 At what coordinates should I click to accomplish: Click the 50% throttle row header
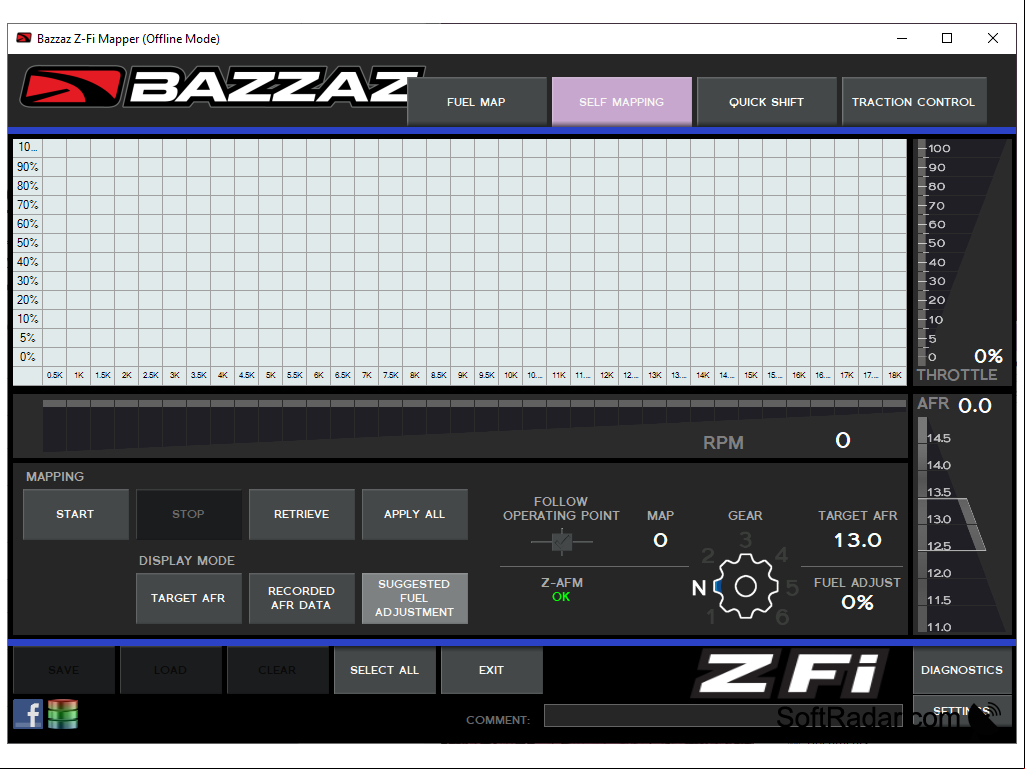coord(27,243)
